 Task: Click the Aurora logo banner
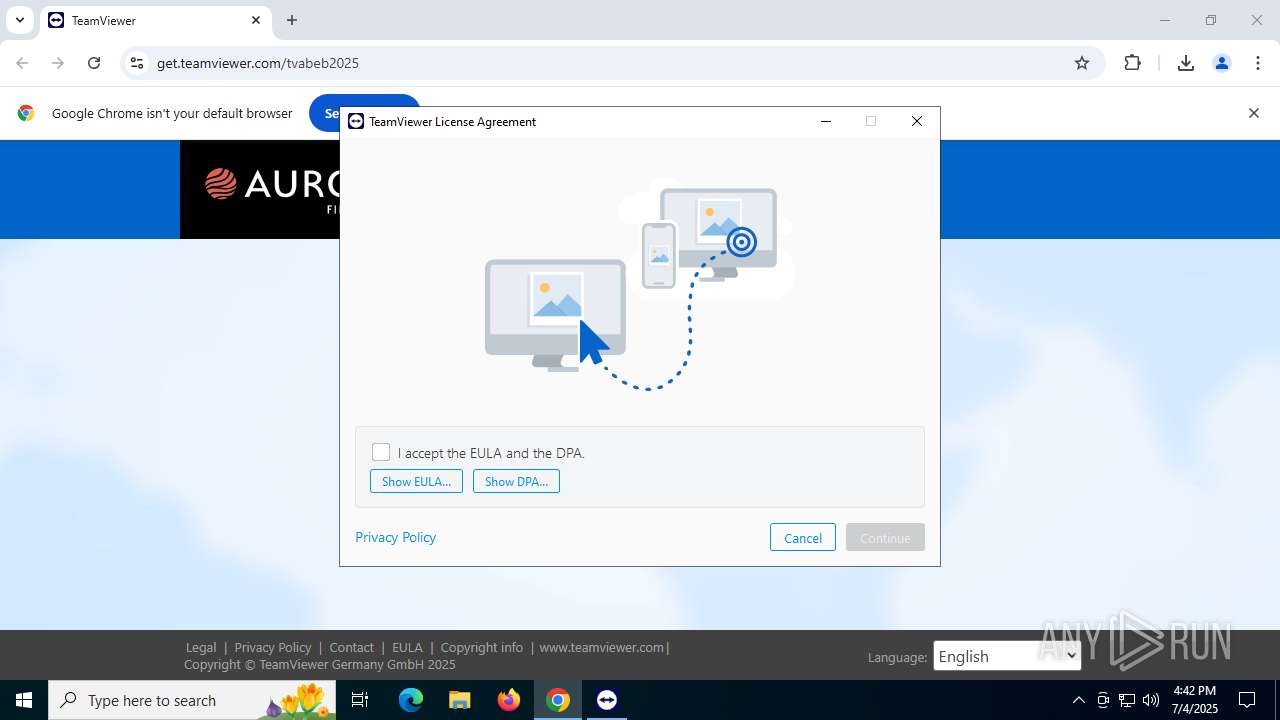point(260,189)
